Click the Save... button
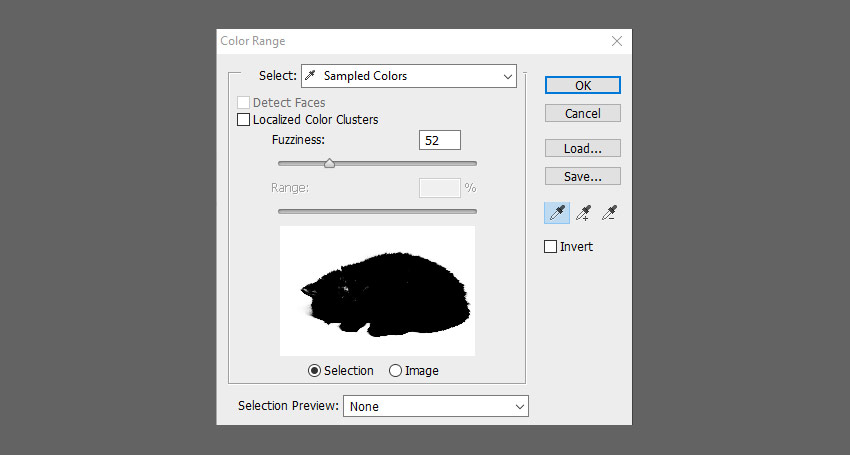The height and width of the screenshot is (455, 850). click(583, 176)
